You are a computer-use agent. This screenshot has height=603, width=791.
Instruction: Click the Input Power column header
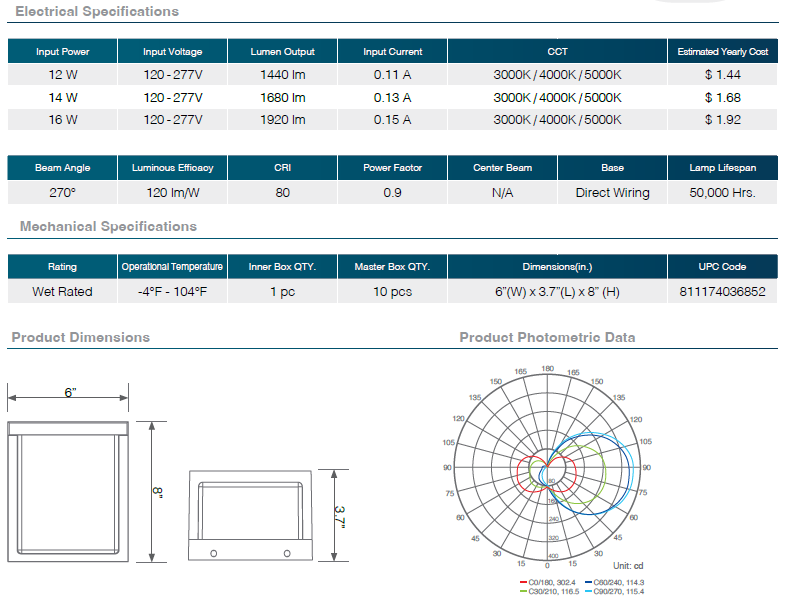[62, 52]
